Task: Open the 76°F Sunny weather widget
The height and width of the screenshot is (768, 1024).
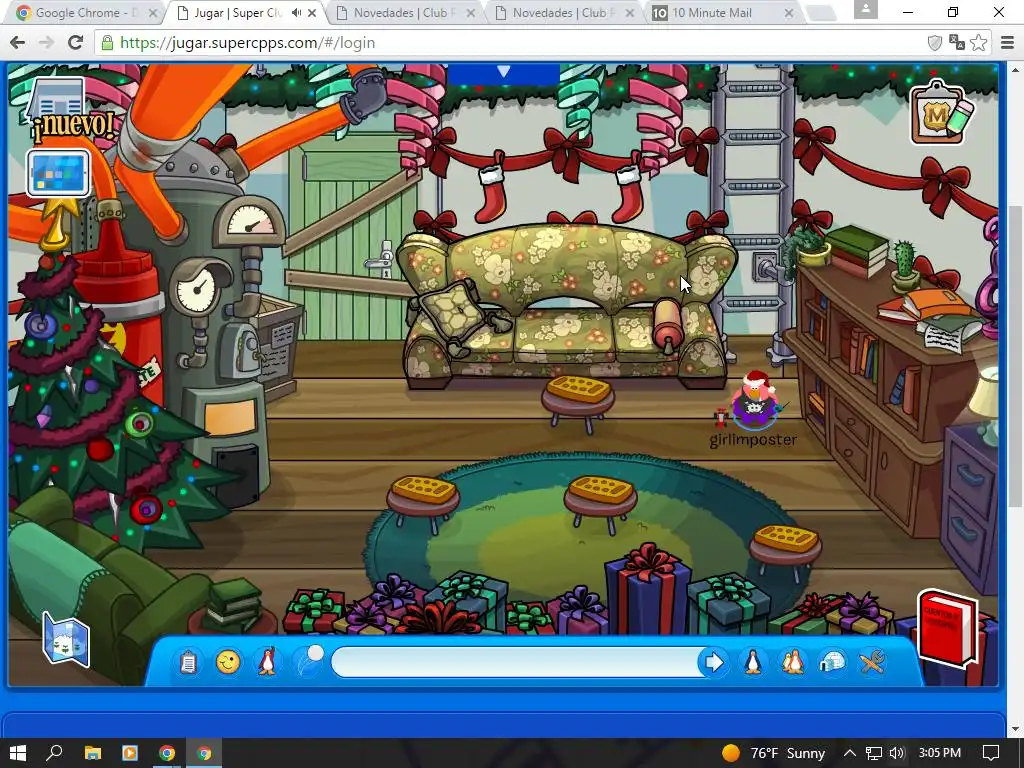Action: [x=775, y=753]
